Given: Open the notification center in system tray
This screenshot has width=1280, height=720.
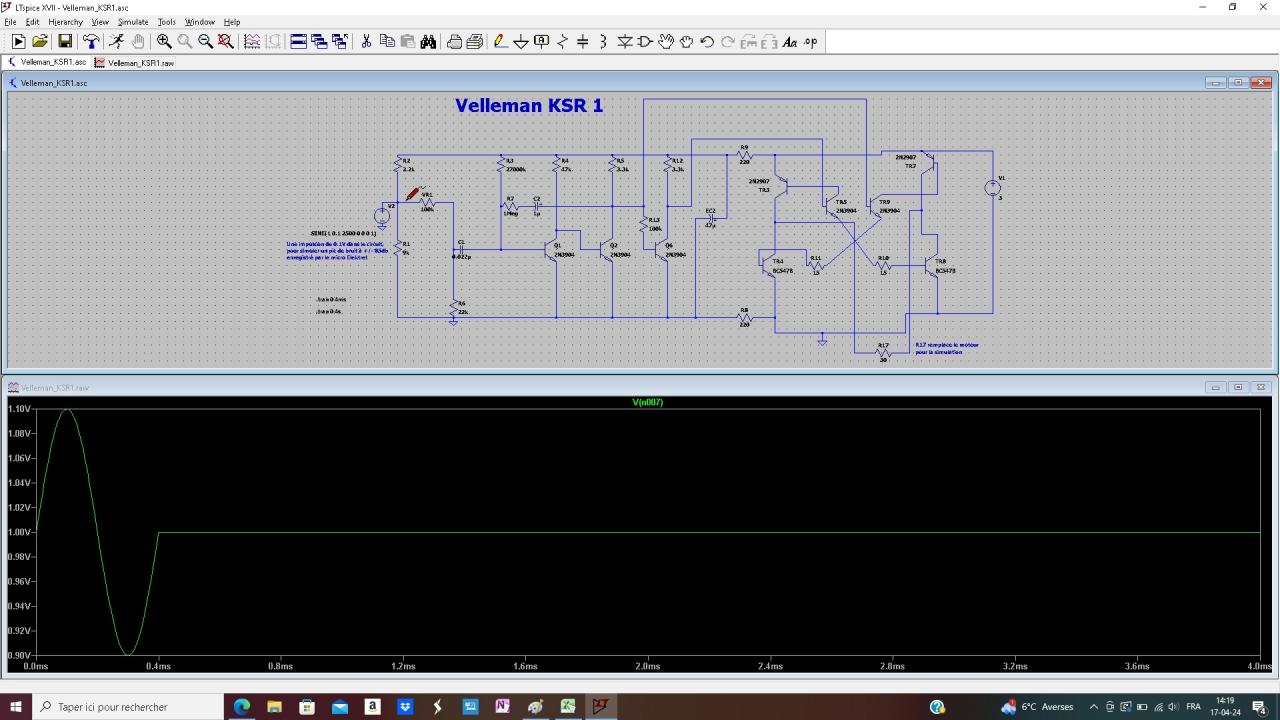Looking at the screenshot, I should coord(1259,707).
